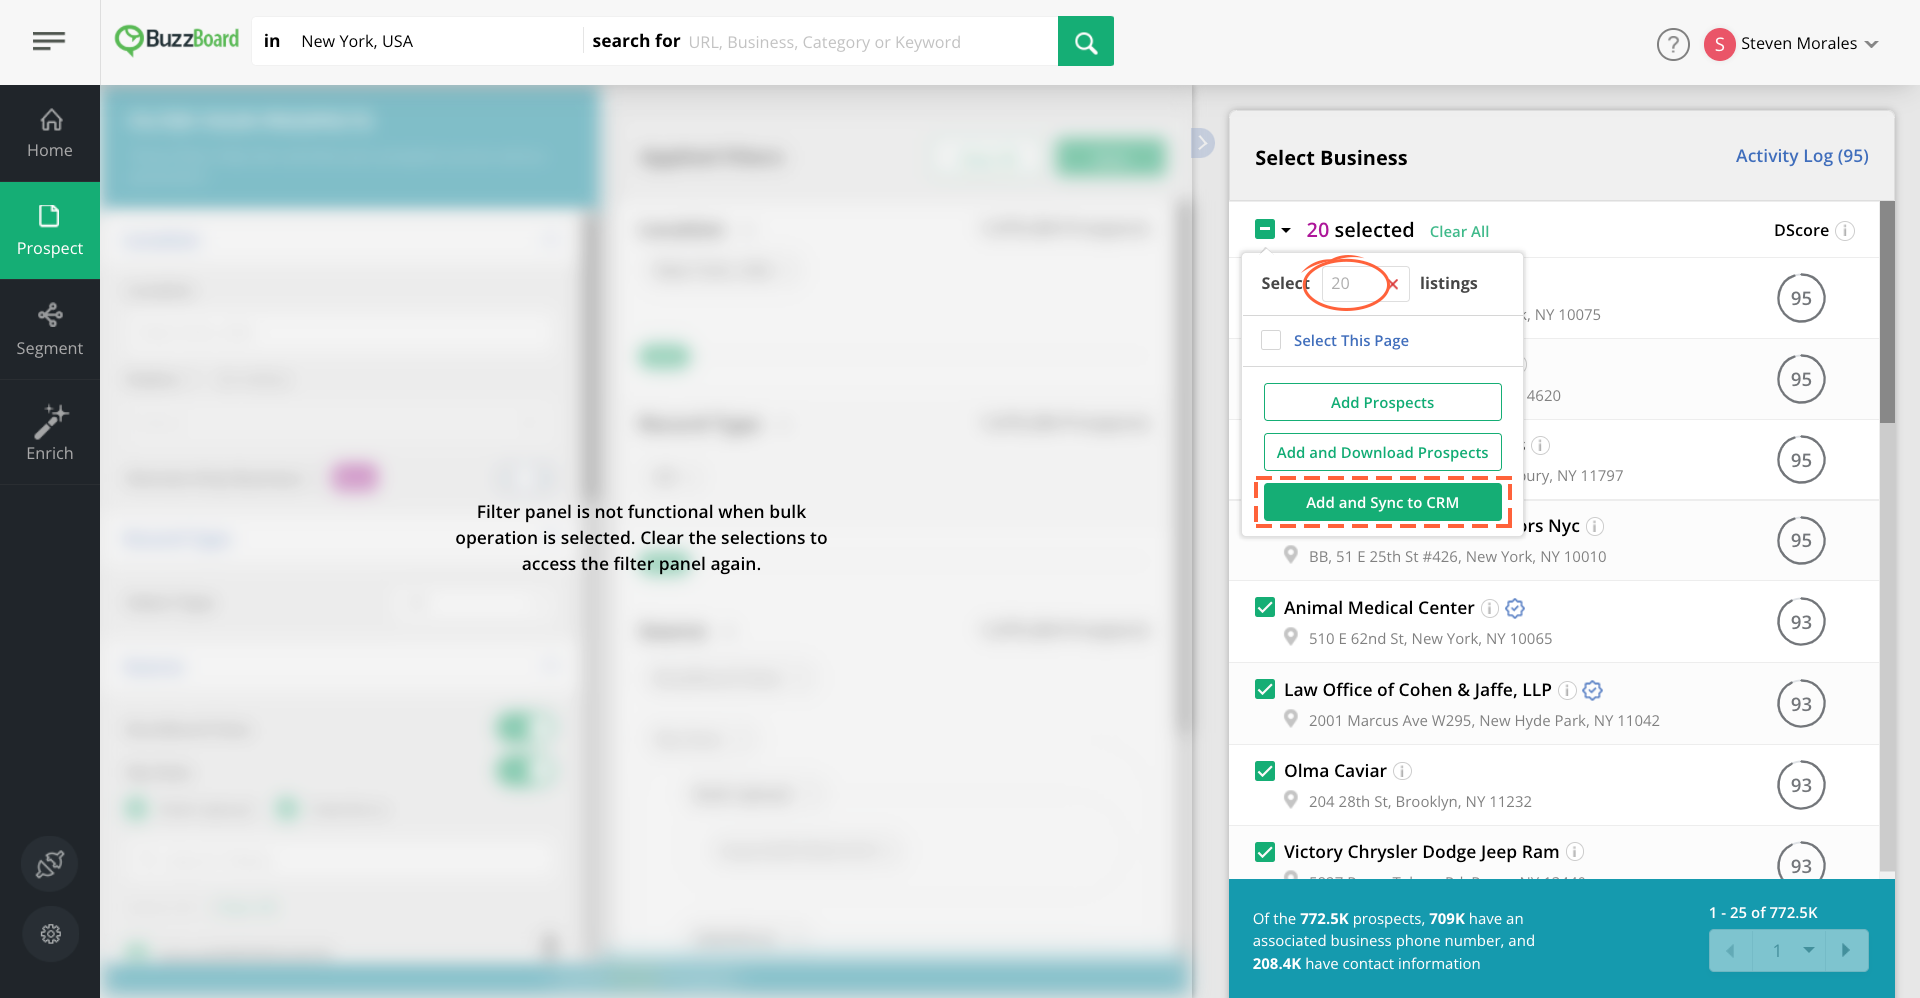Screen dimensions: 1920x998
Task: Click the DScore info icon
Action: click(x=1846, y=231)
